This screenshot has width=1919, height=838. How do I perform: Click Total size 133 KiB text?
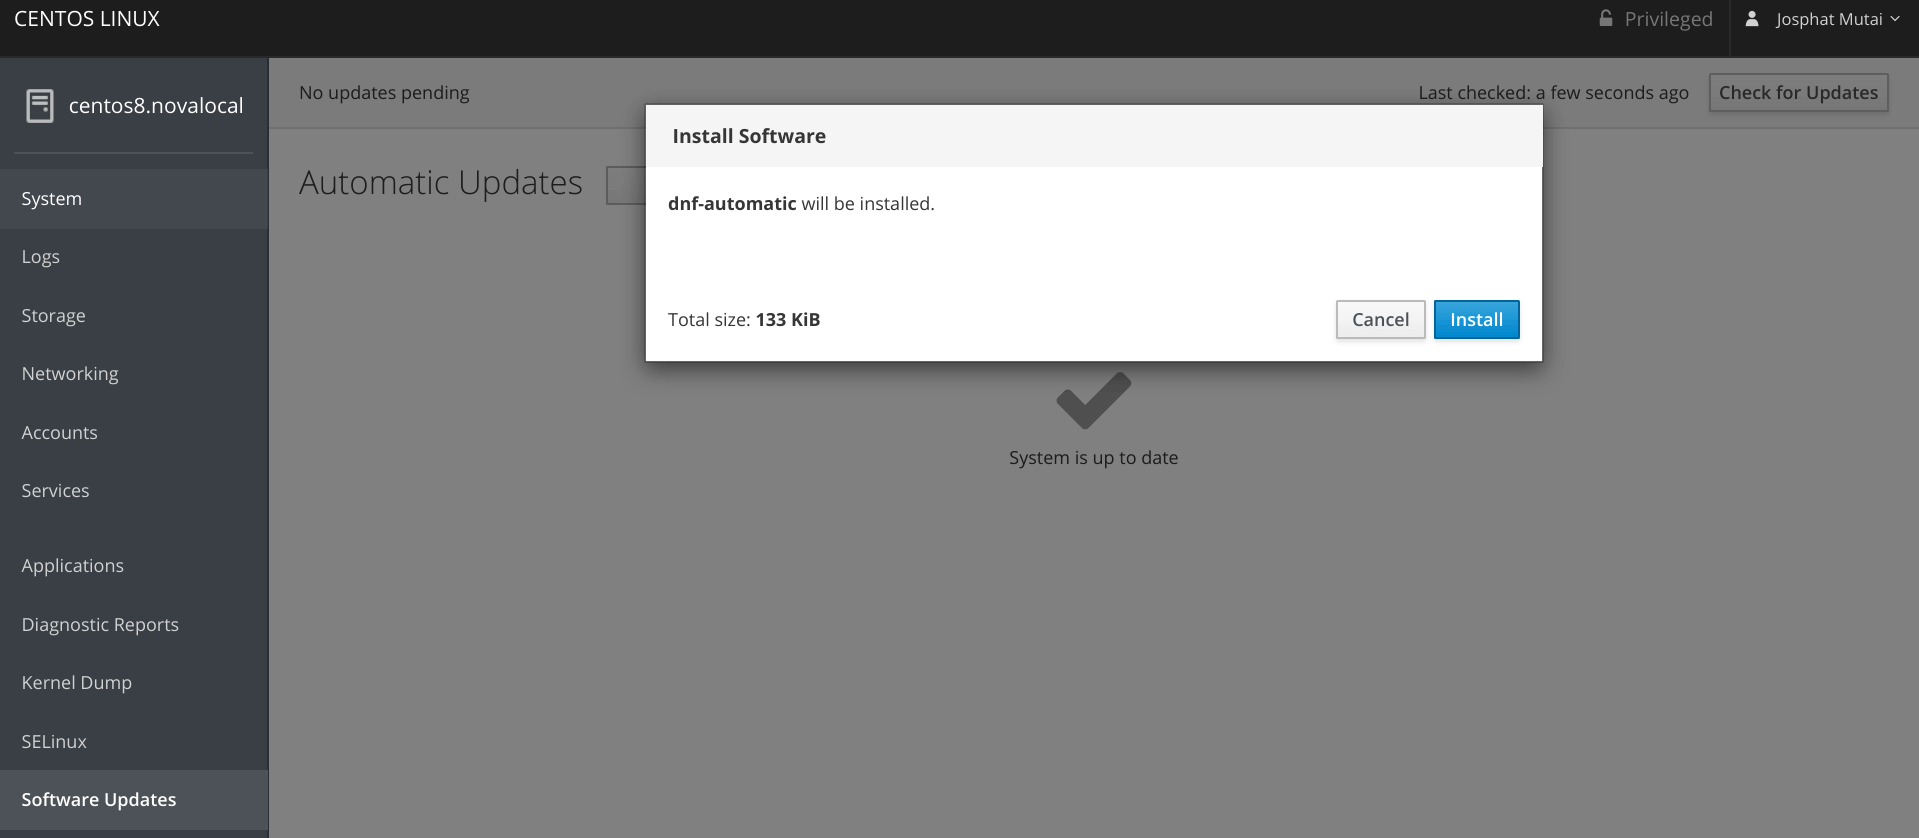(744, 319)
